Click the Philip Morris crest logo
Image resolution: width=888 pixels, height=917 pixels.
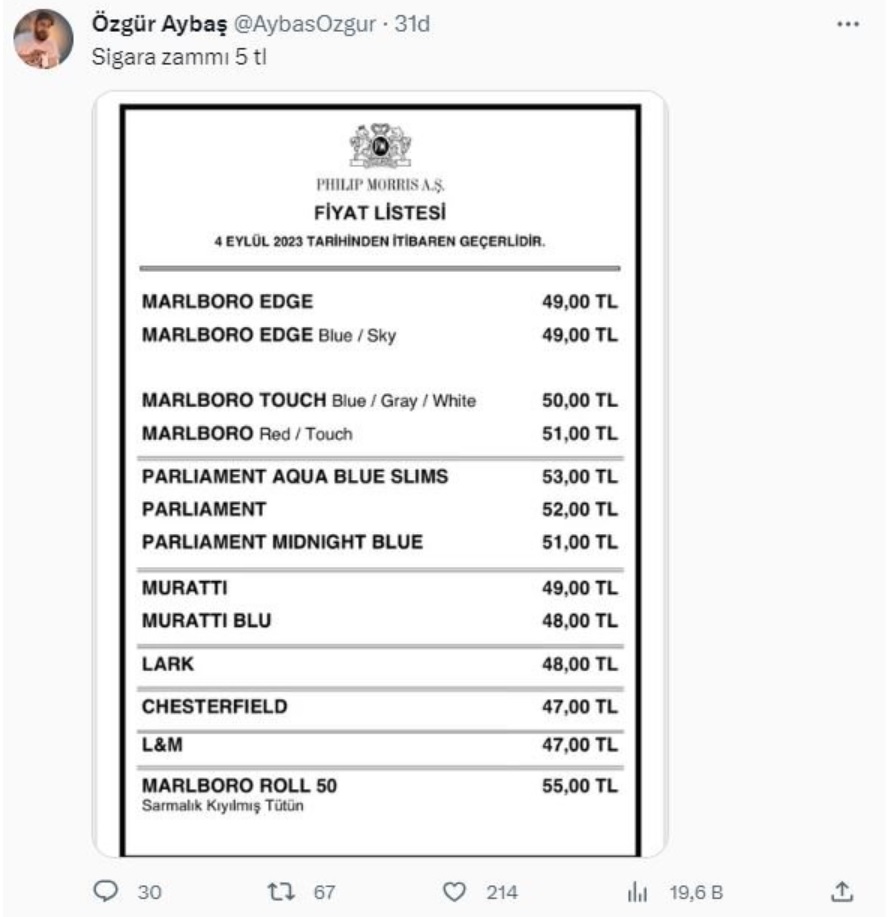click(x=380, y=146)
